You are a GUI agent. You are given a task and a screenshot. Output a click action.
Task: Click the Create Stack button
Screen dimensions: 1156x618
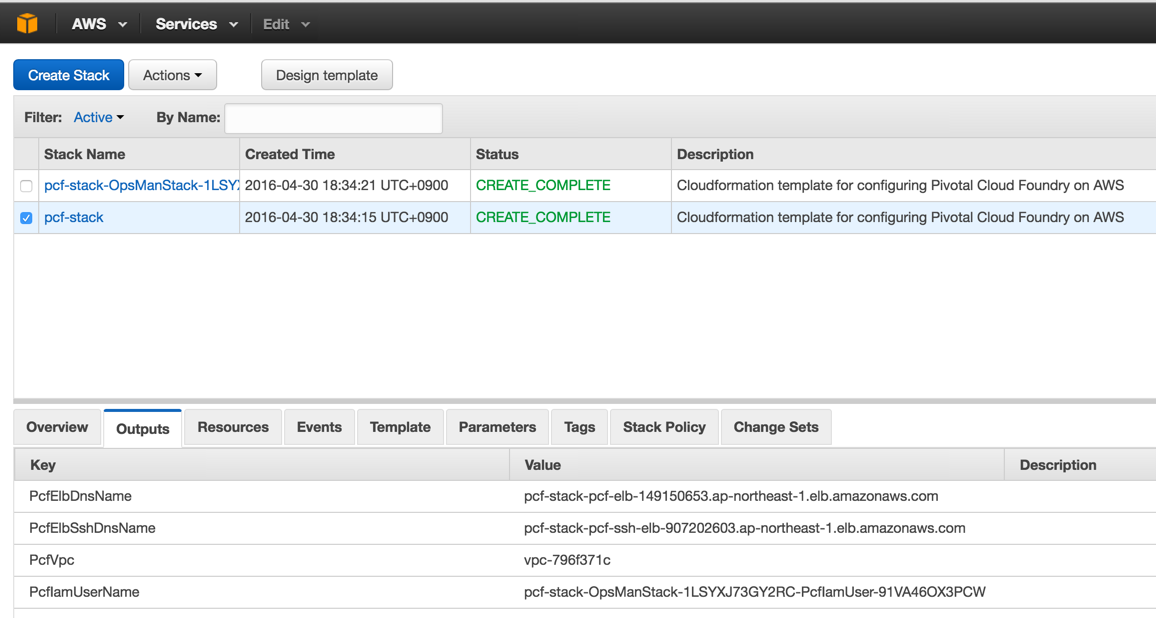pyautogui.click(x=69, y=75)
